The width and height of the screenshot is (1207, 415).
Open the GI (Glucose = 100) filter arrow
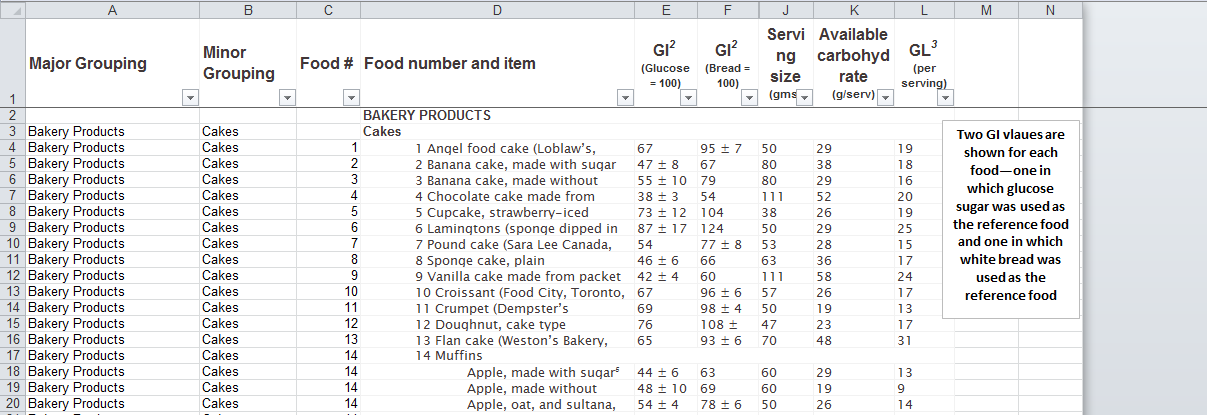688,98
